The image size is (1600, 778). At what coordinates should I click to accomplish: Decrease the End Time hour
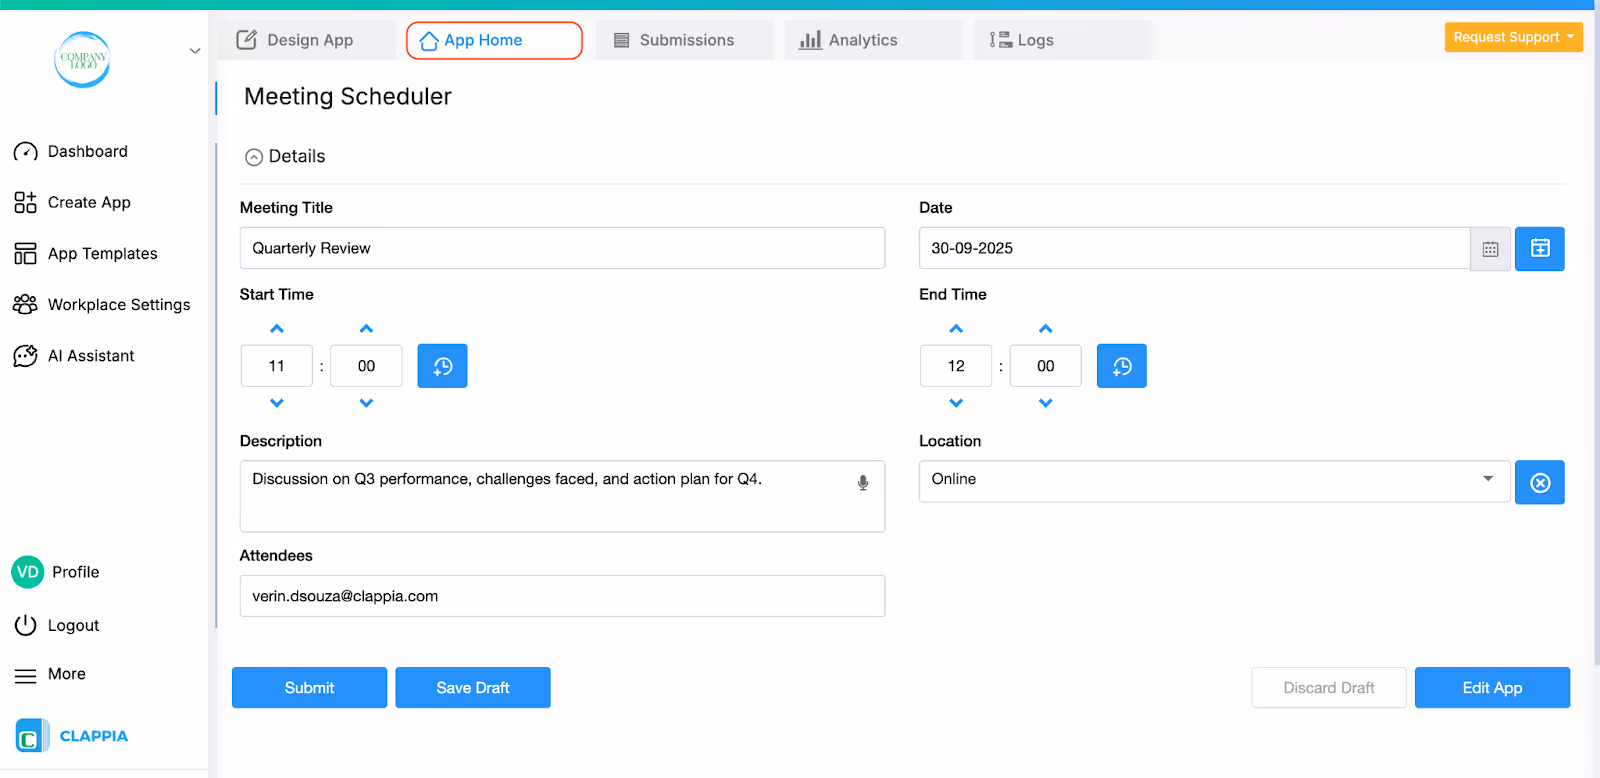point(956,403)
